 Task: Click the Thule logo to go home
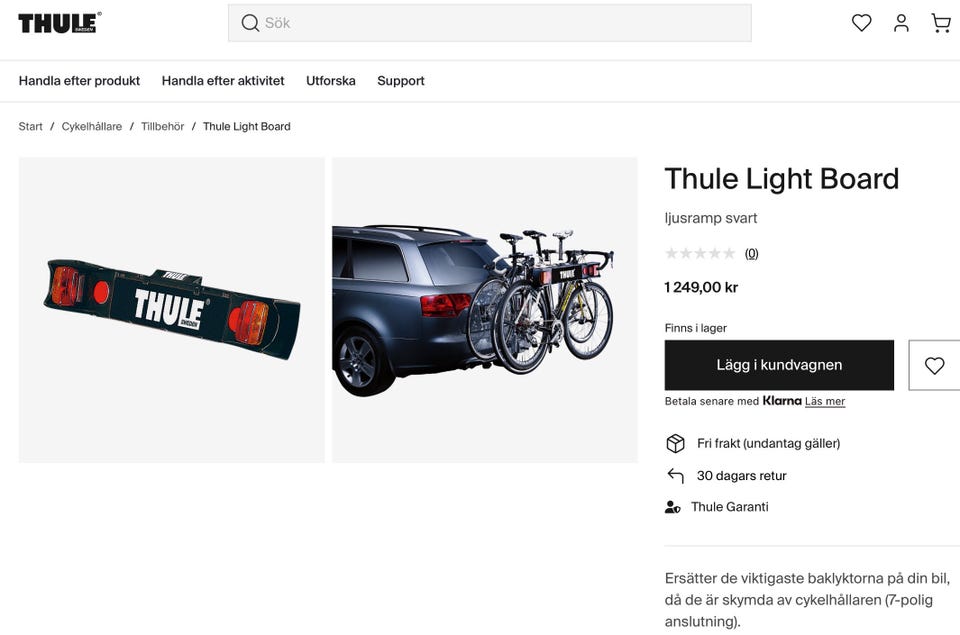60,23
